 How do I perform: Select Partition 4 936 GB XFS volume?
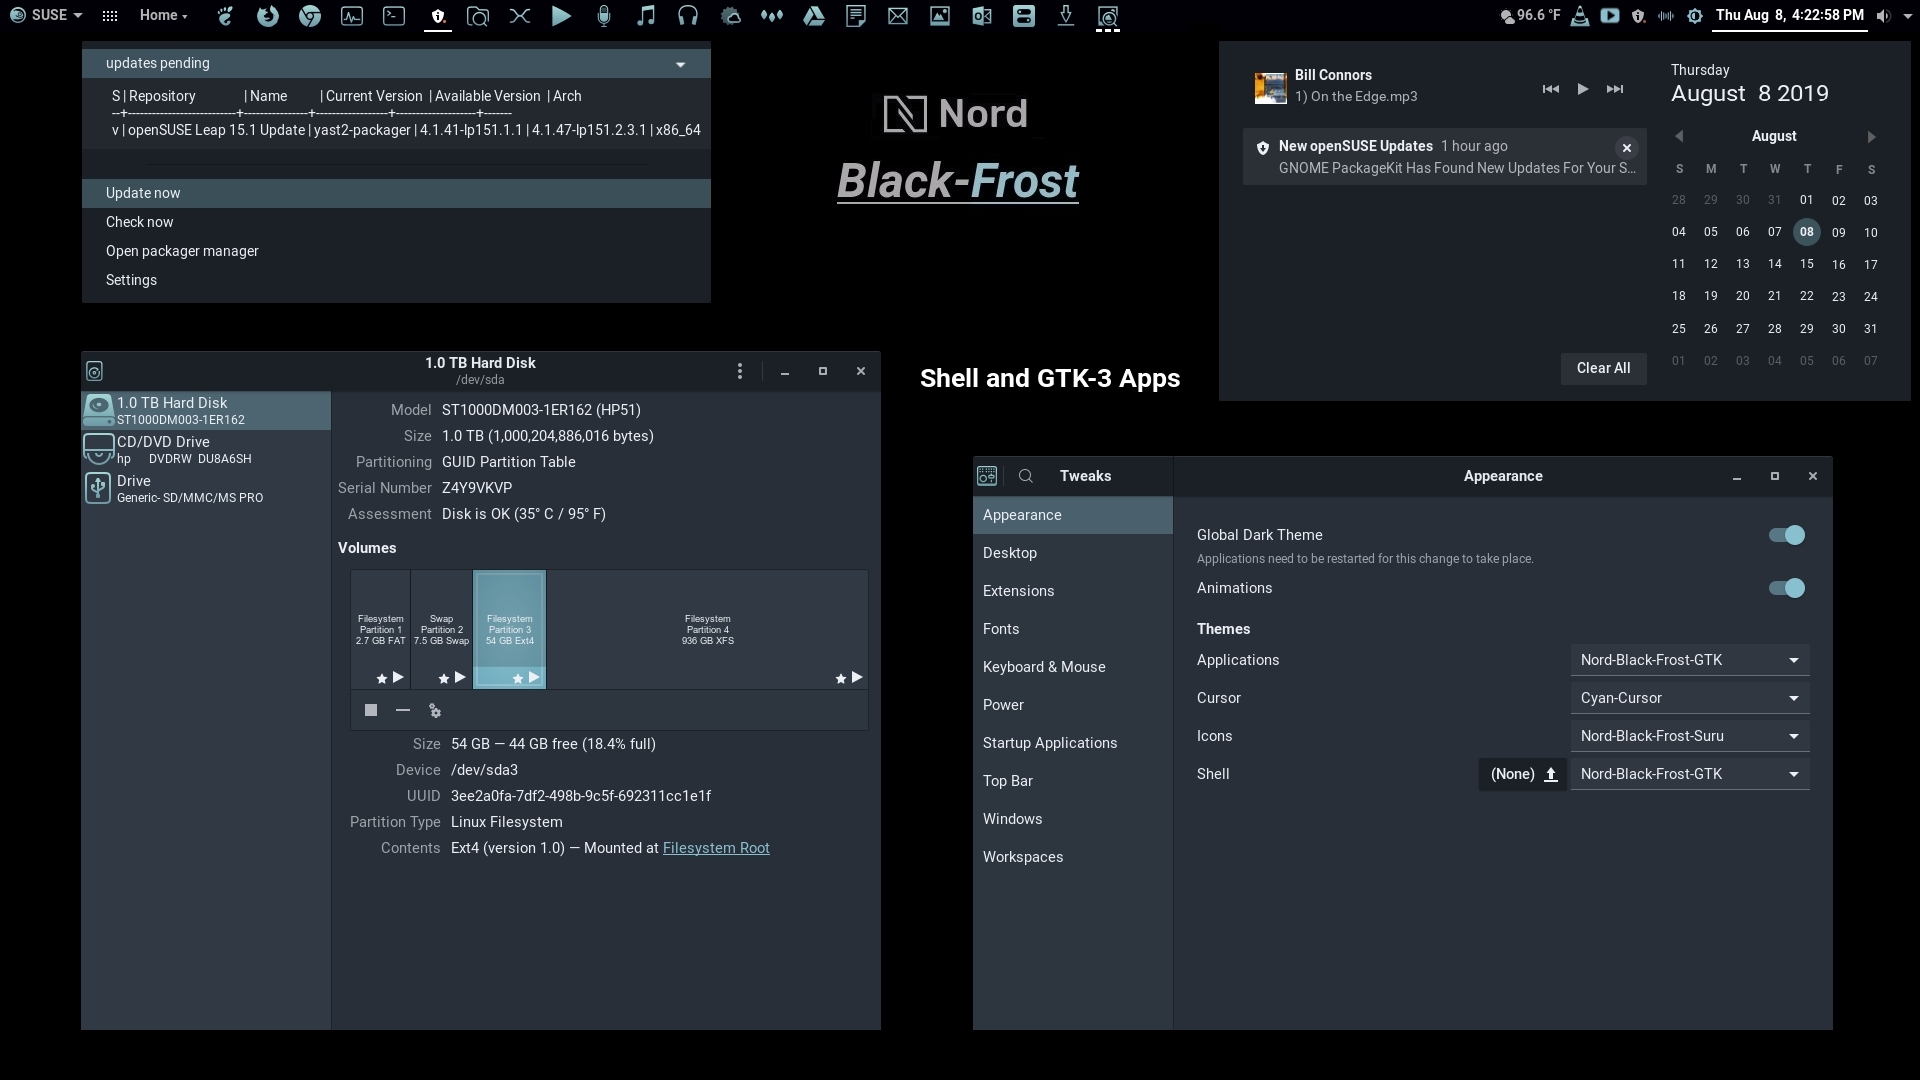tap(707, 629)
